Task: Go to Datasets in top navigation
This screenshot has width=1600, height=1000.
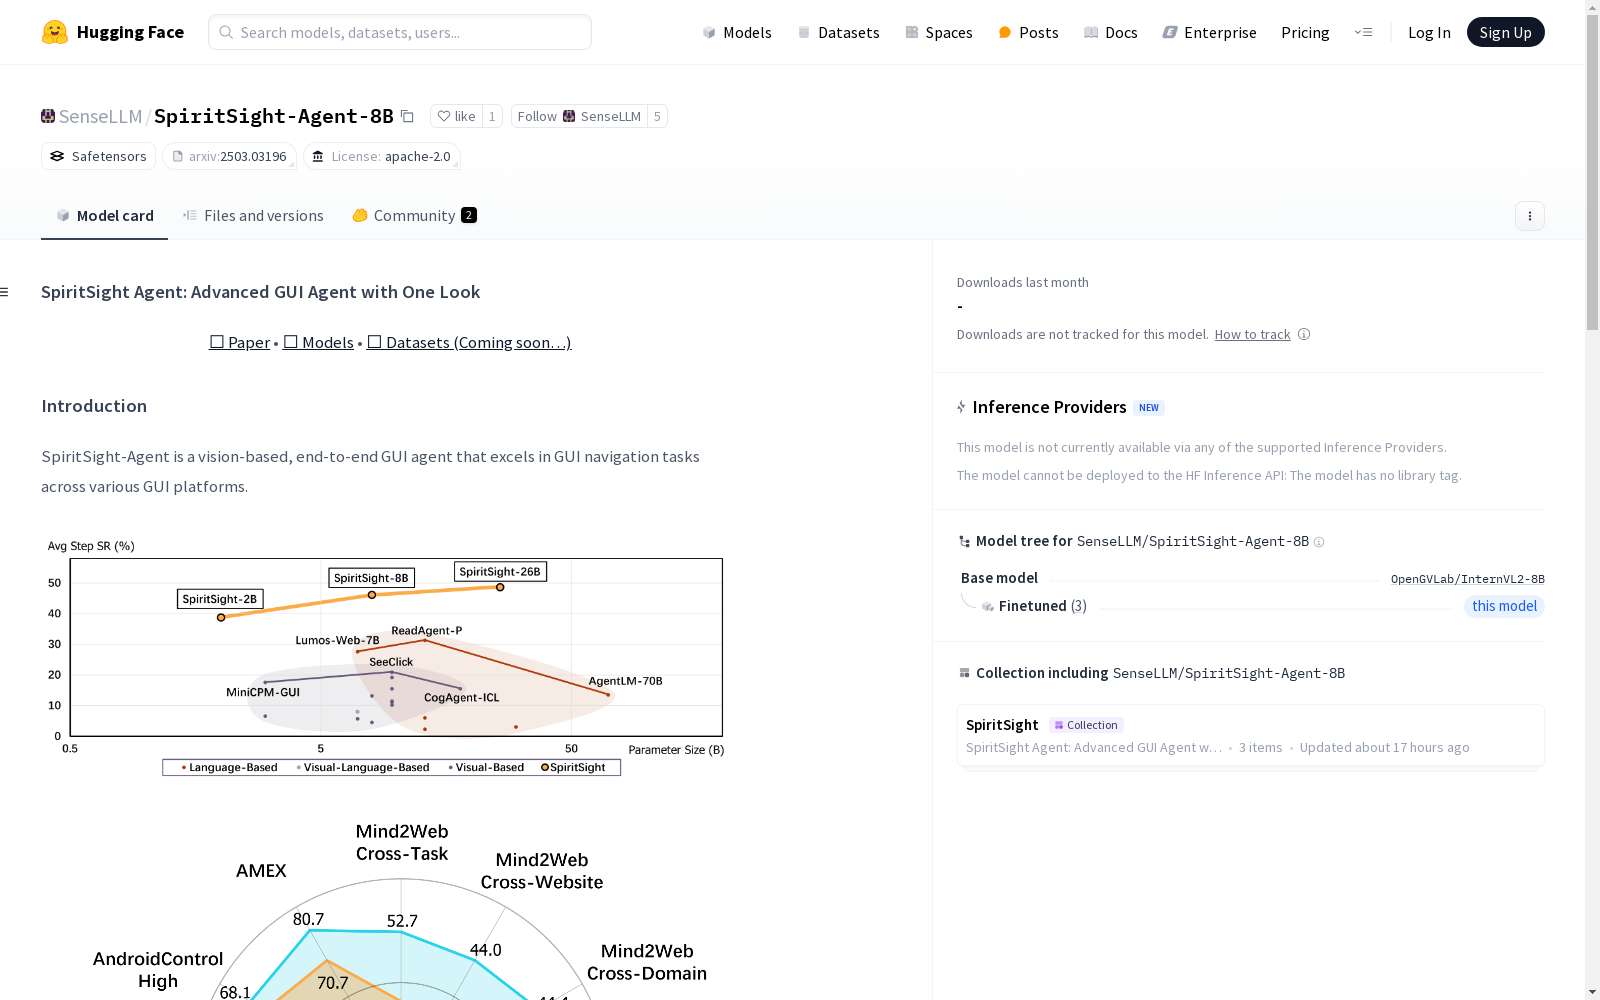Action: tap(838, 32)
